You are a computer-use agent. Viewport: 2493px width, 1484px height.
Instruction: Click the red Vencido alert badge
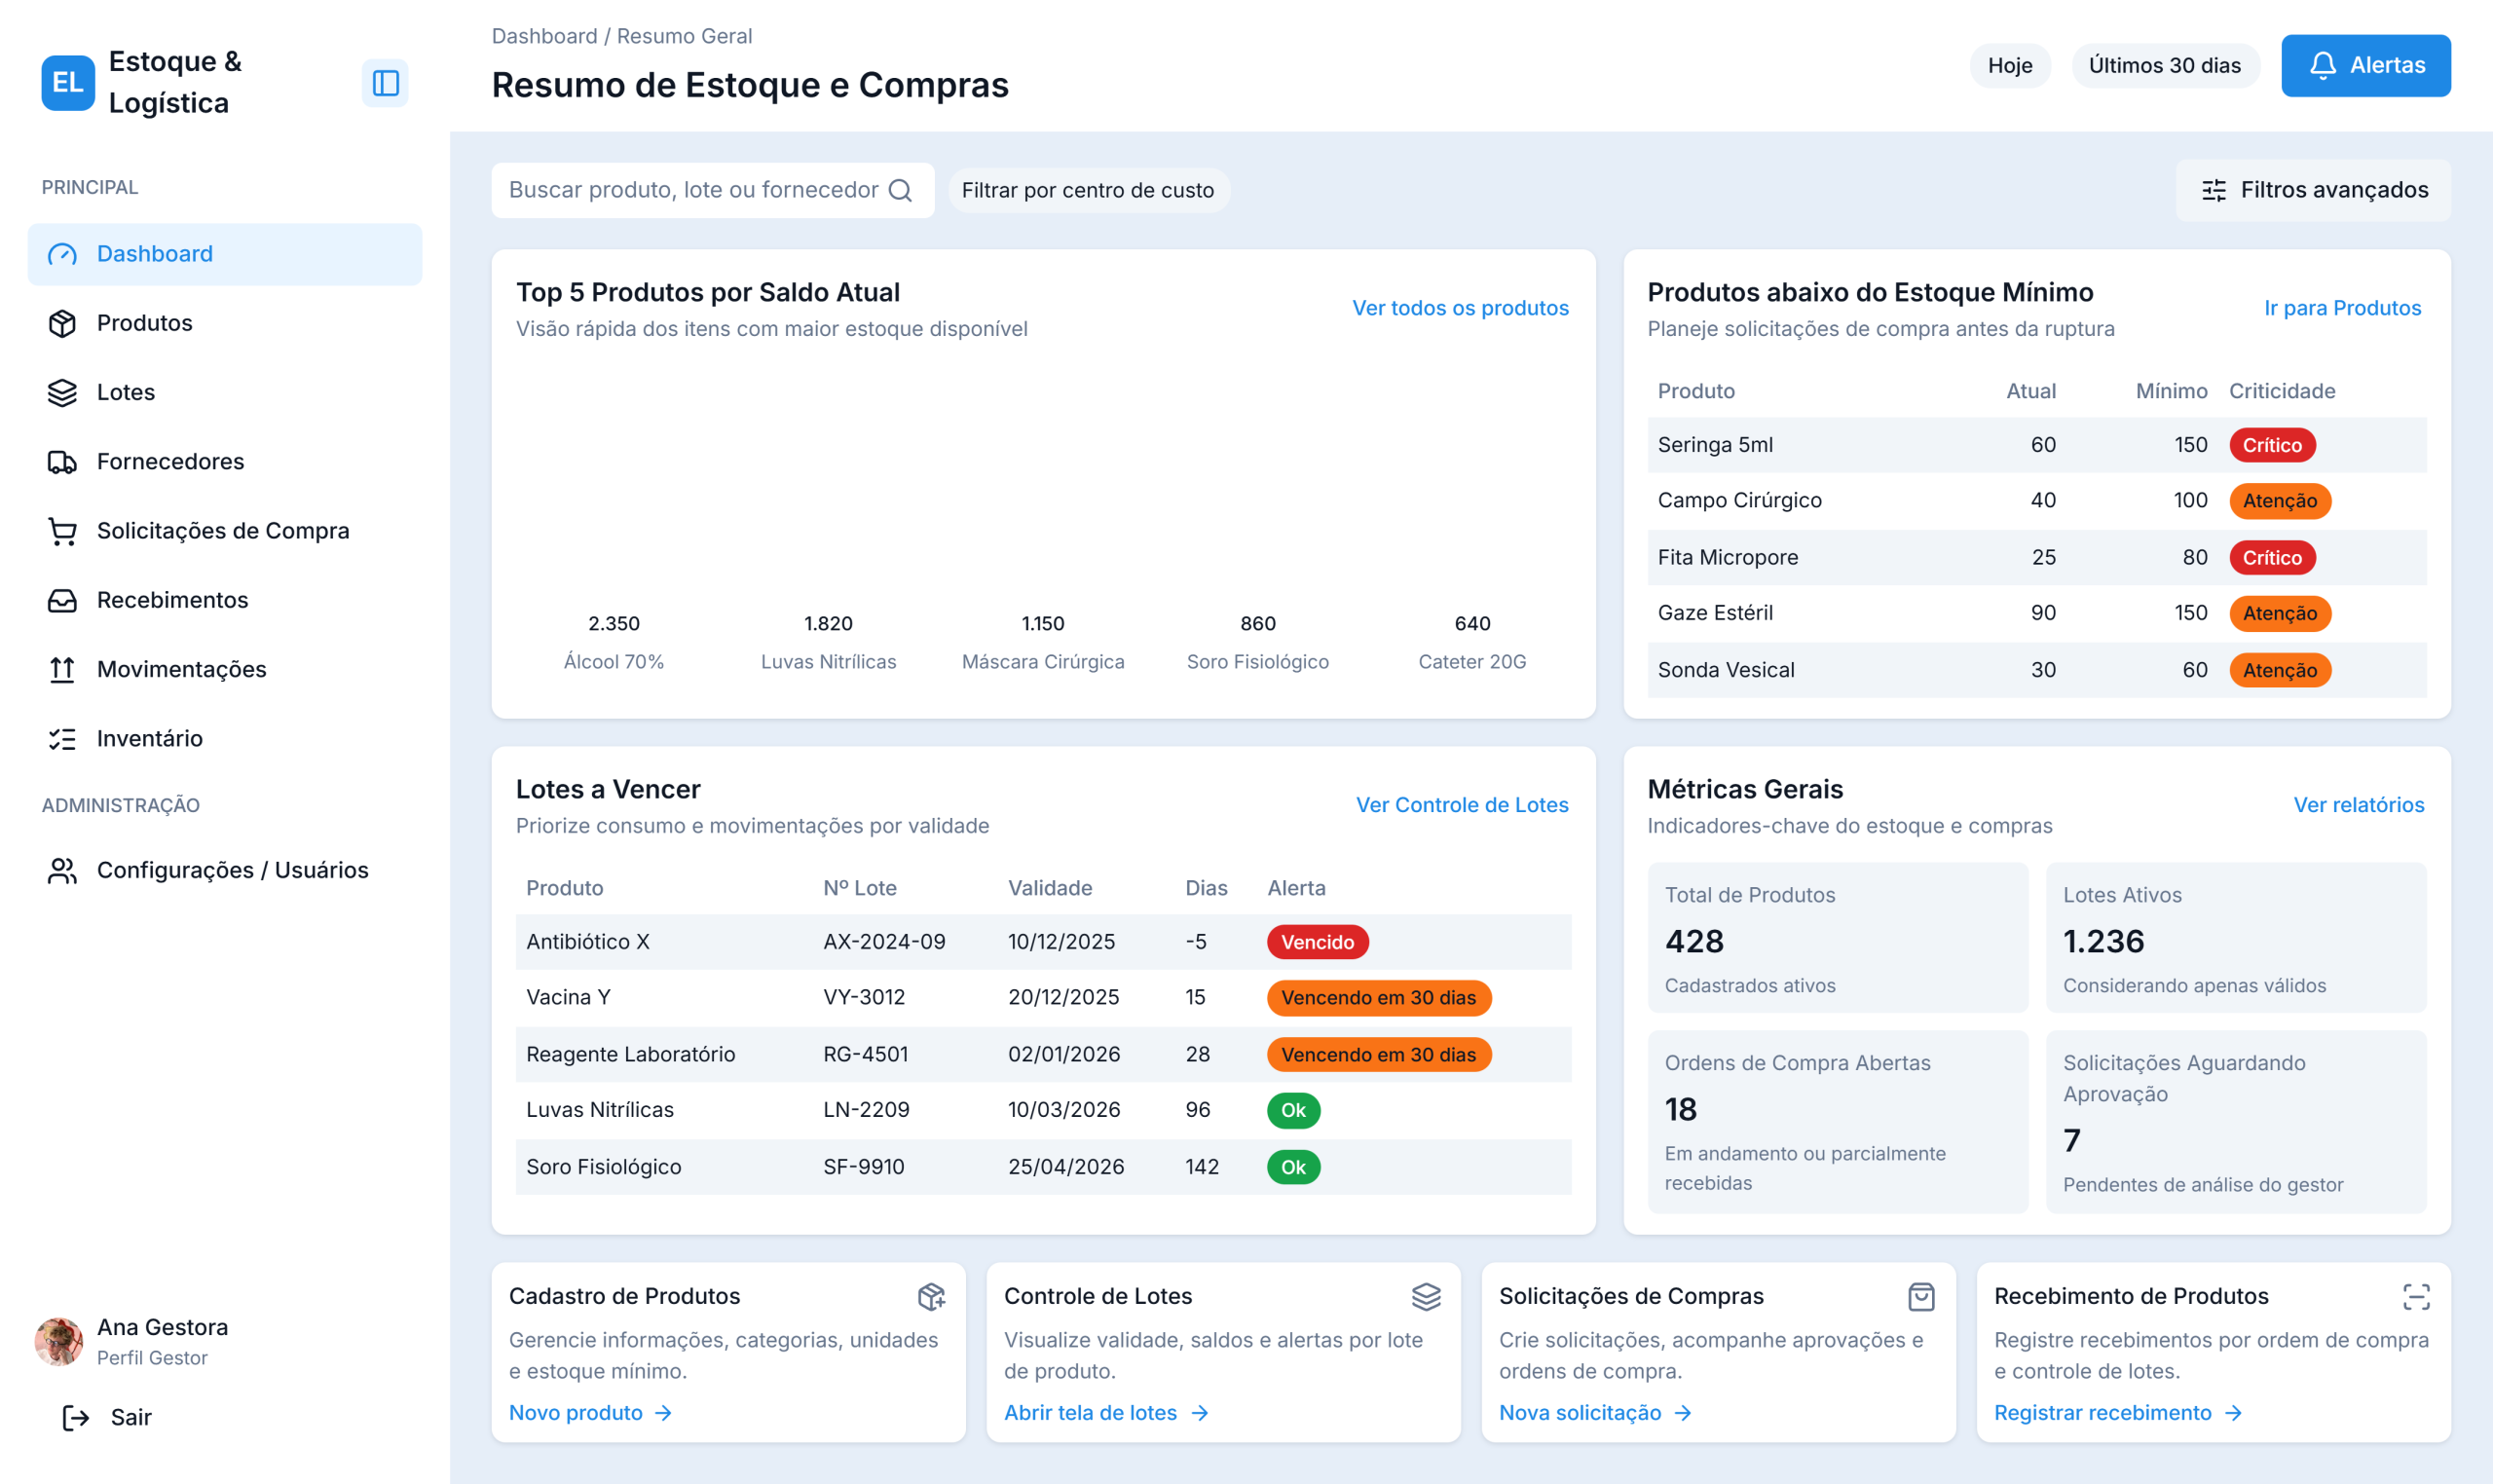[1317, 942]
